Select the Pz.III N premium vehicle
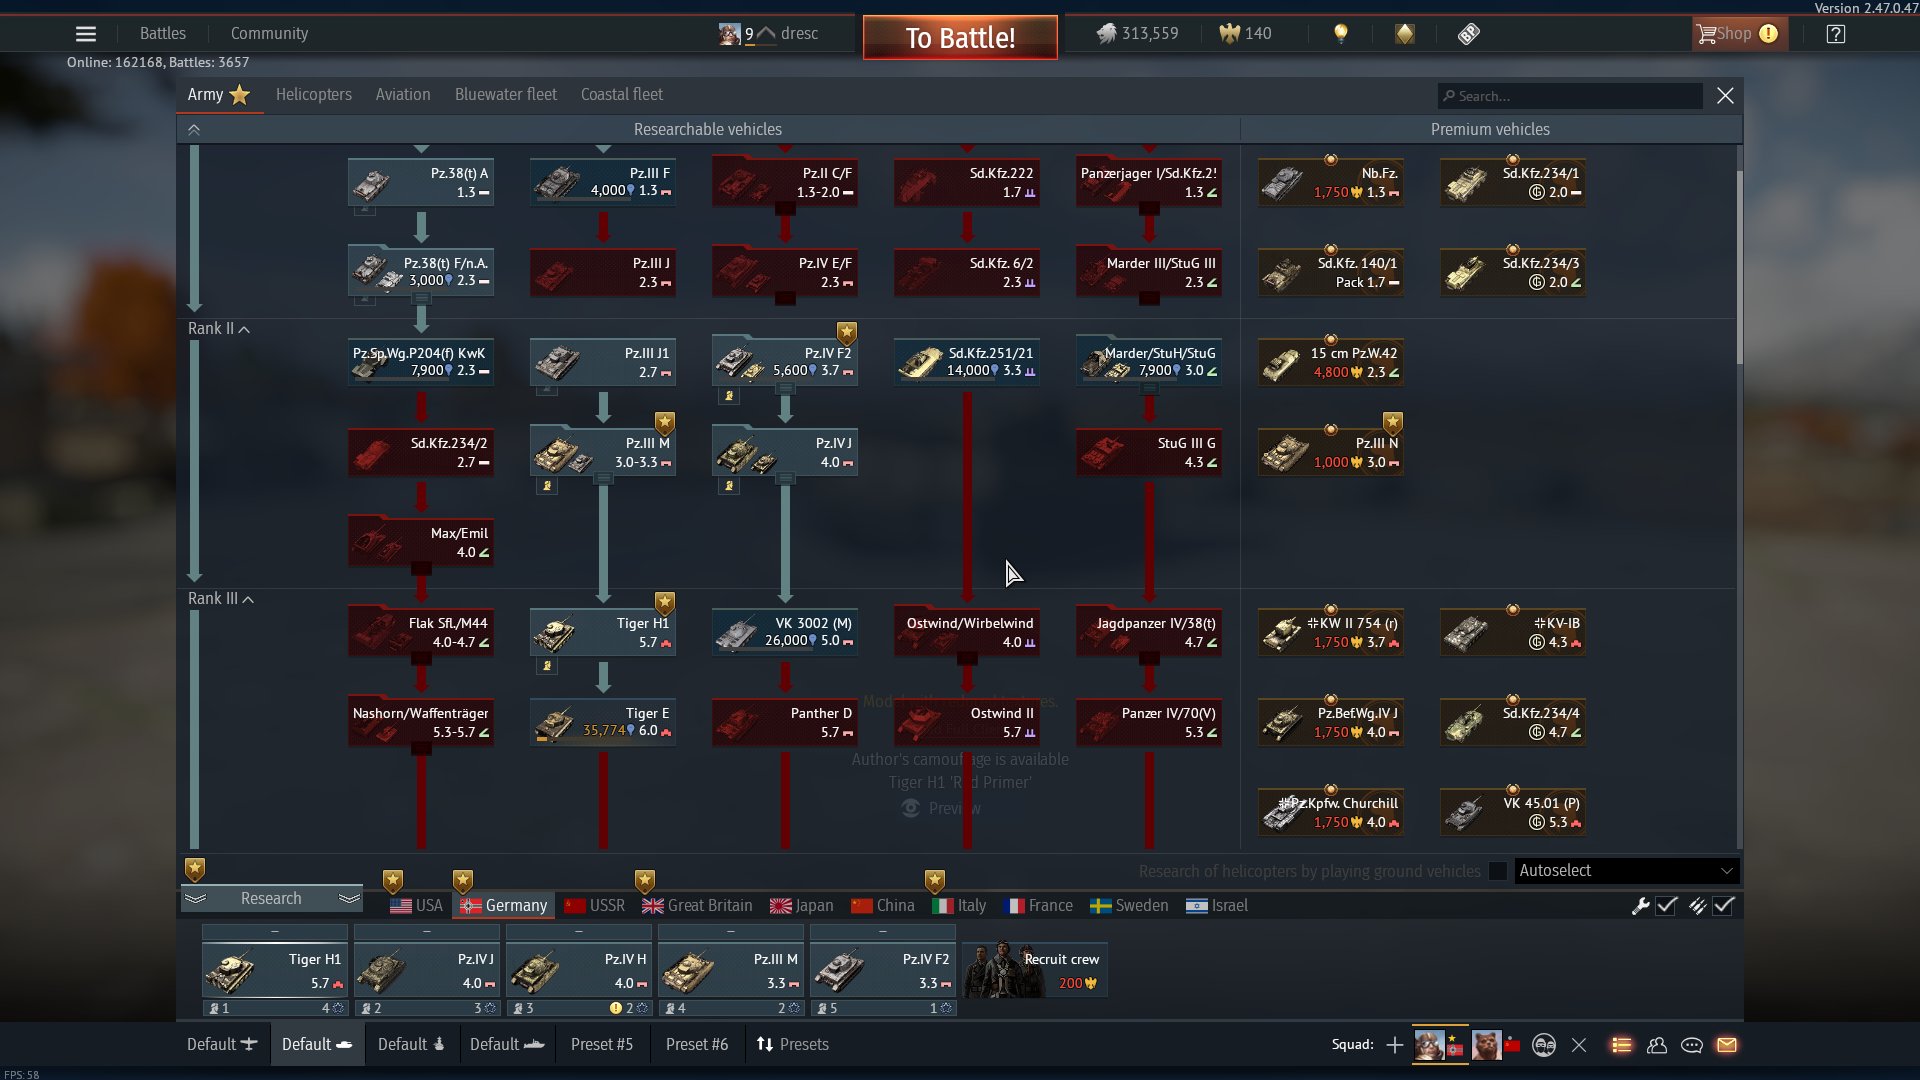 tap(1331, 452)
